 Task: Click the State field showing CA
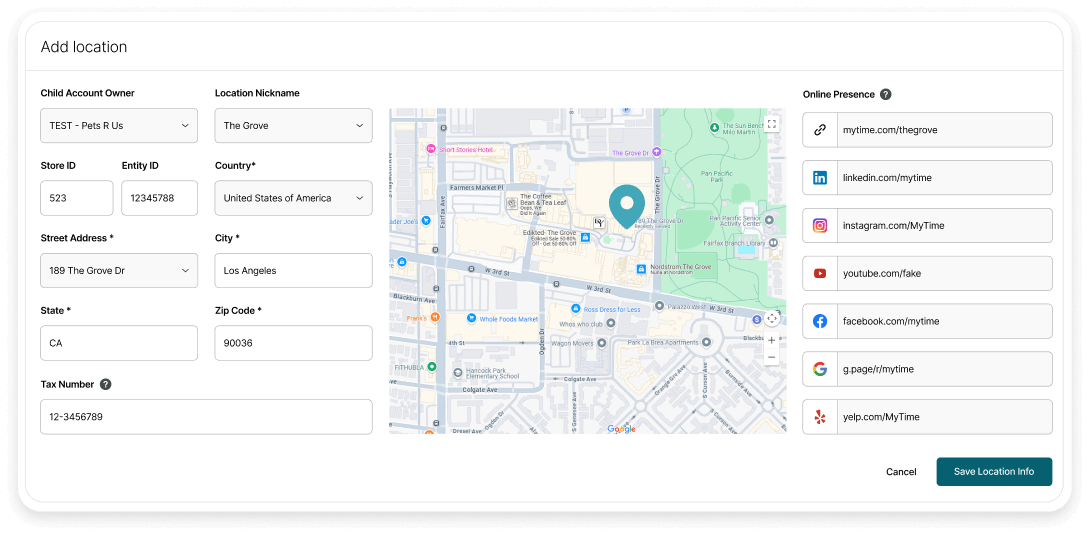[x=119, y=343]
